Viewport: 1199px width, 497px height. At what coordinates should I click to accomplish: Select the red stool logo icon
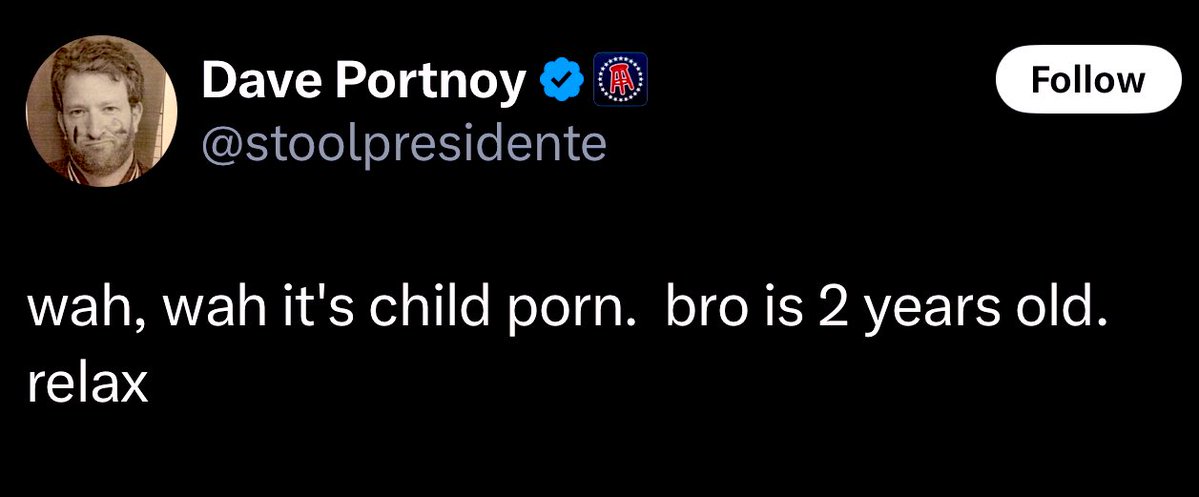coord(621,80)
